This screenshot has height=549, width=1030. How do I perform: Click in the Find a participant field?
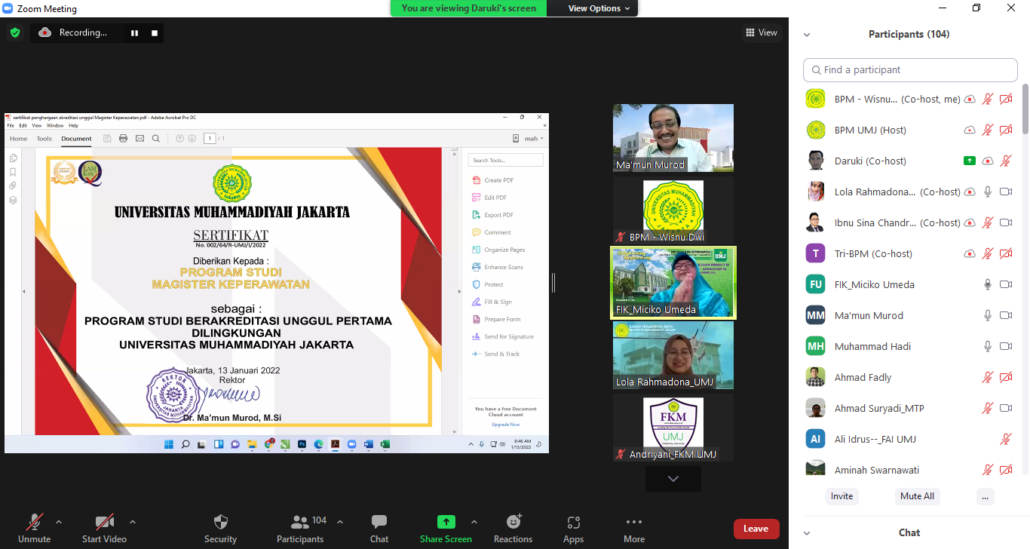click(x=910, y=70)
